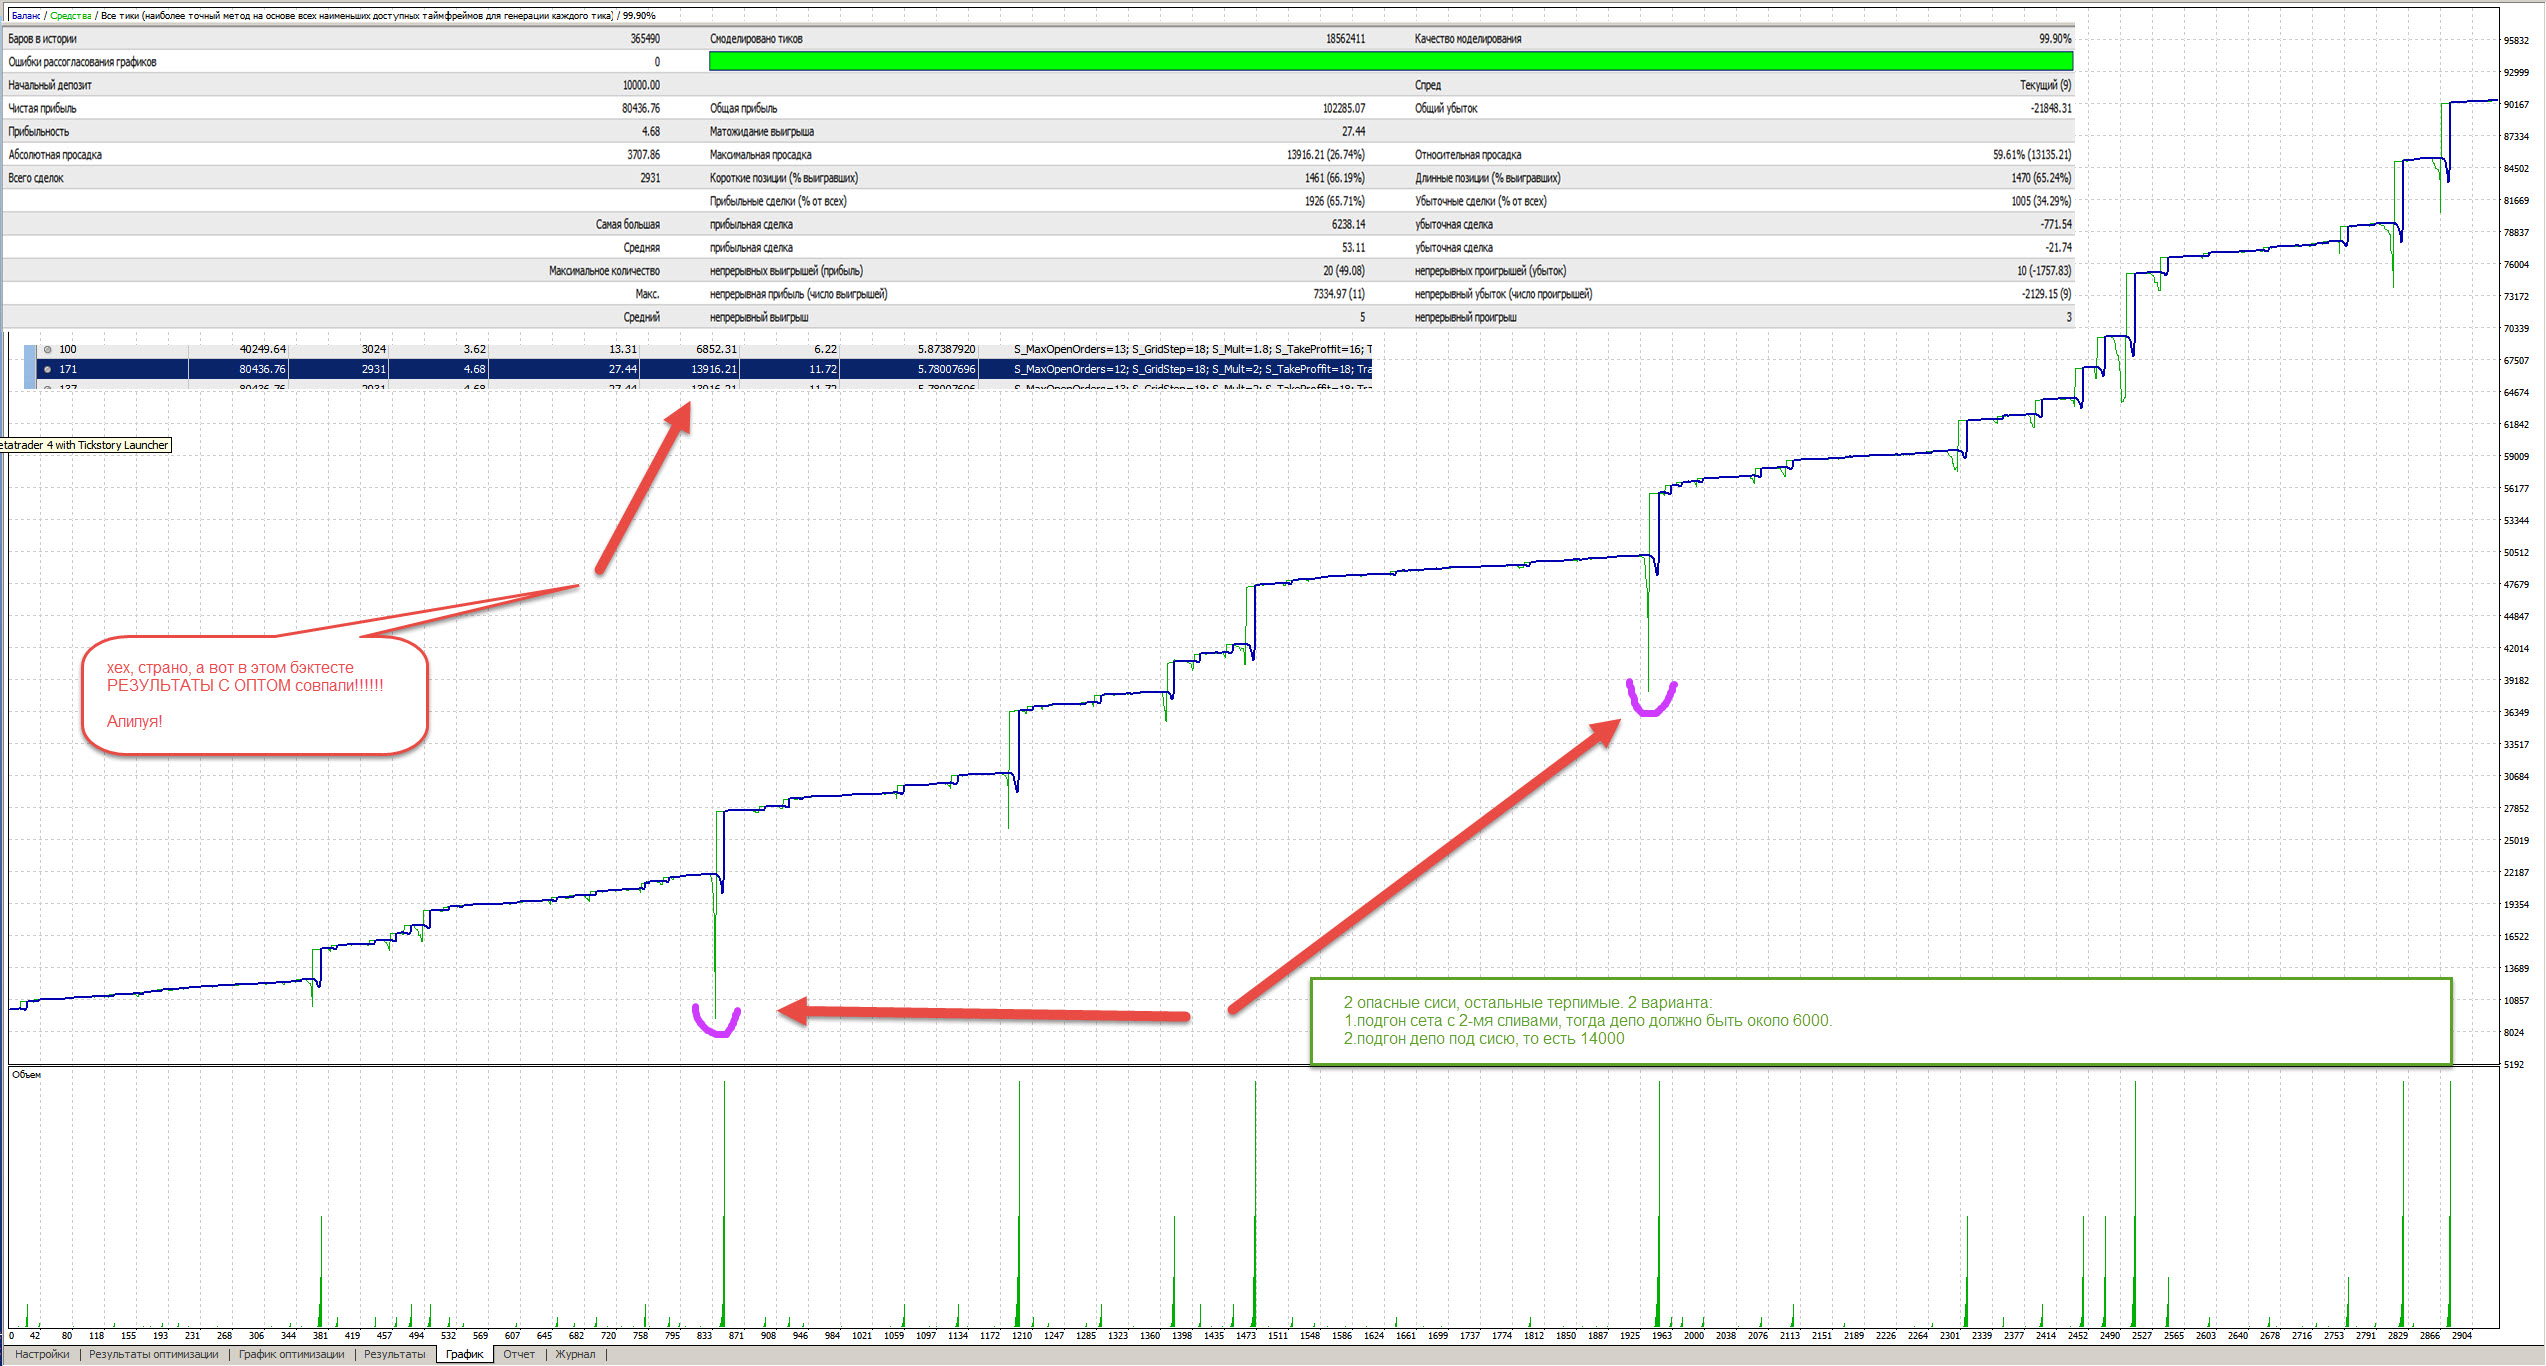Open the Отчет tab
The image size is (2546, 1366).
click(519, 1354)
